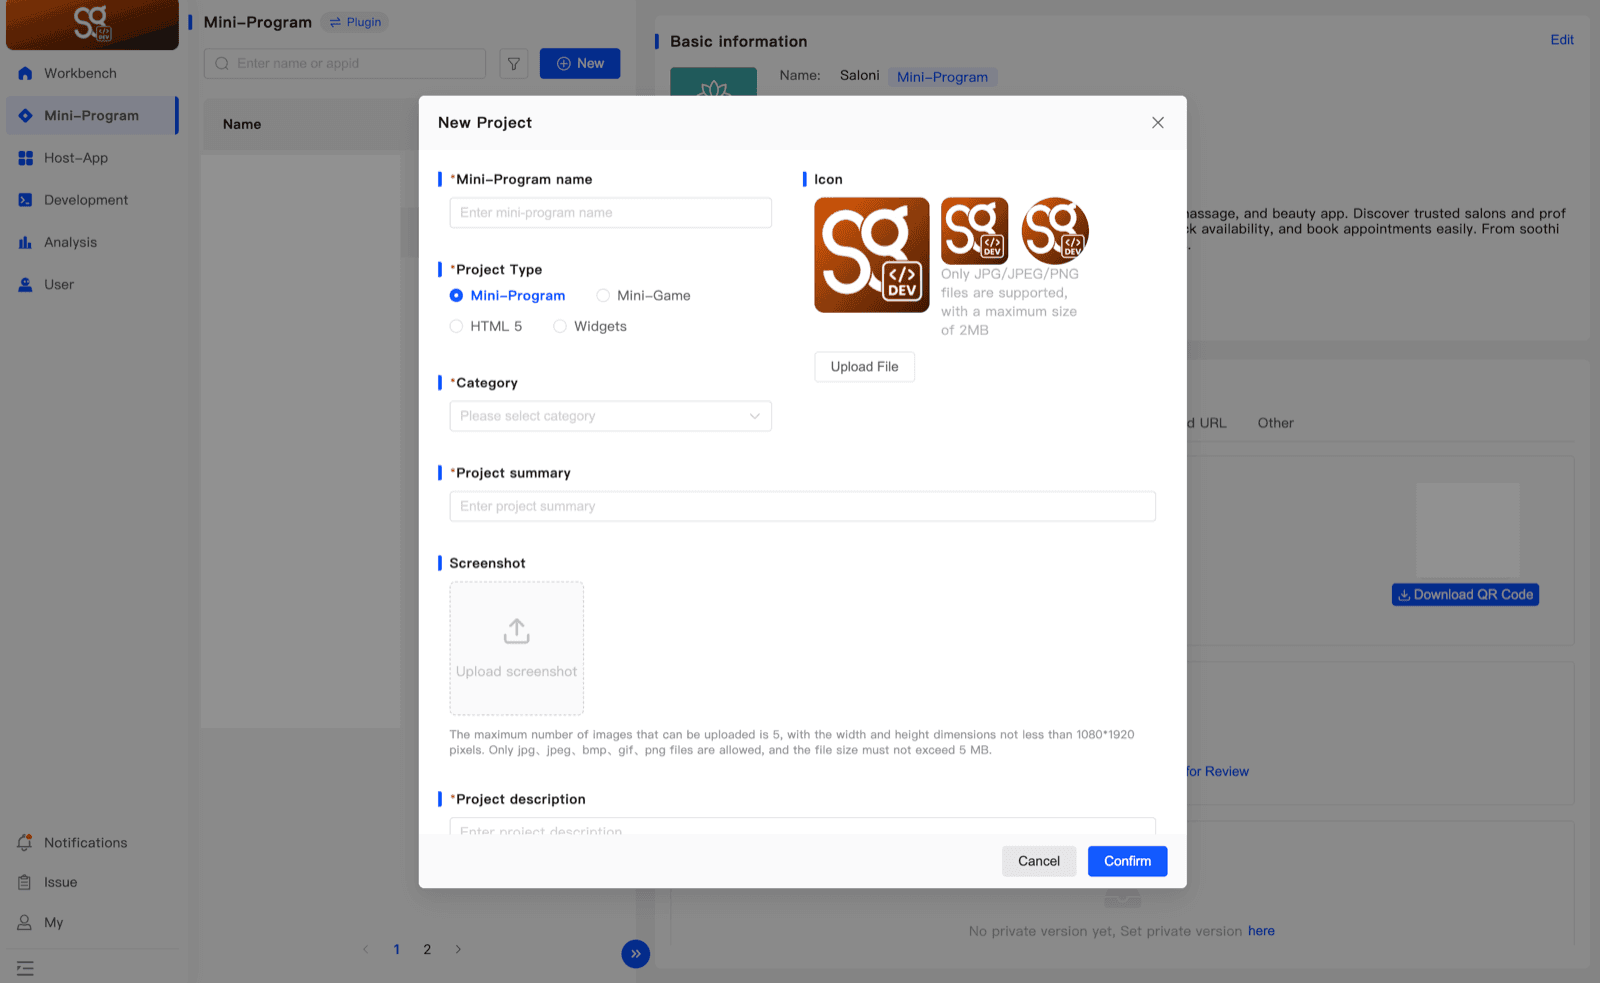Switch to the Other tab
The height and width of the screenshot is (983, 1600).
click(x=1275, y=423)
